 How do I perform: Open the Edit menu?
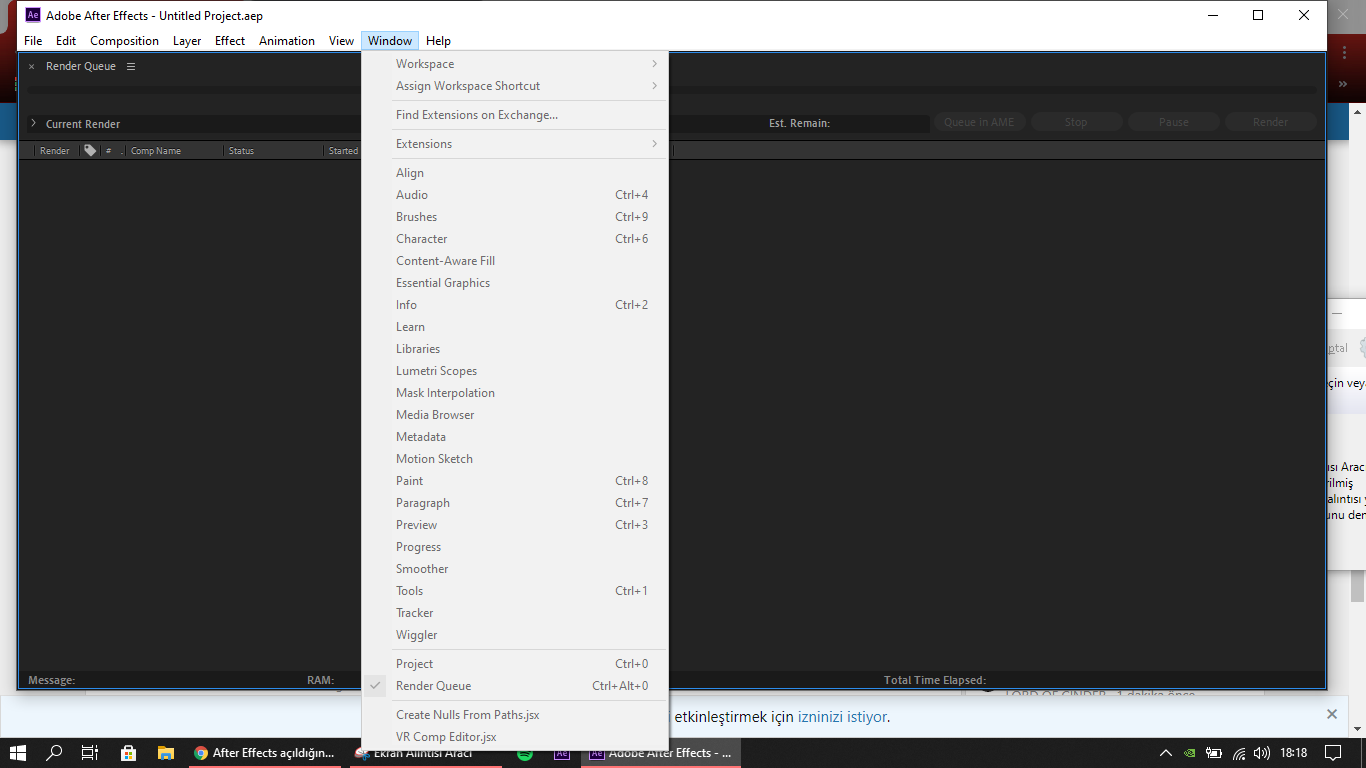(66, 41)
